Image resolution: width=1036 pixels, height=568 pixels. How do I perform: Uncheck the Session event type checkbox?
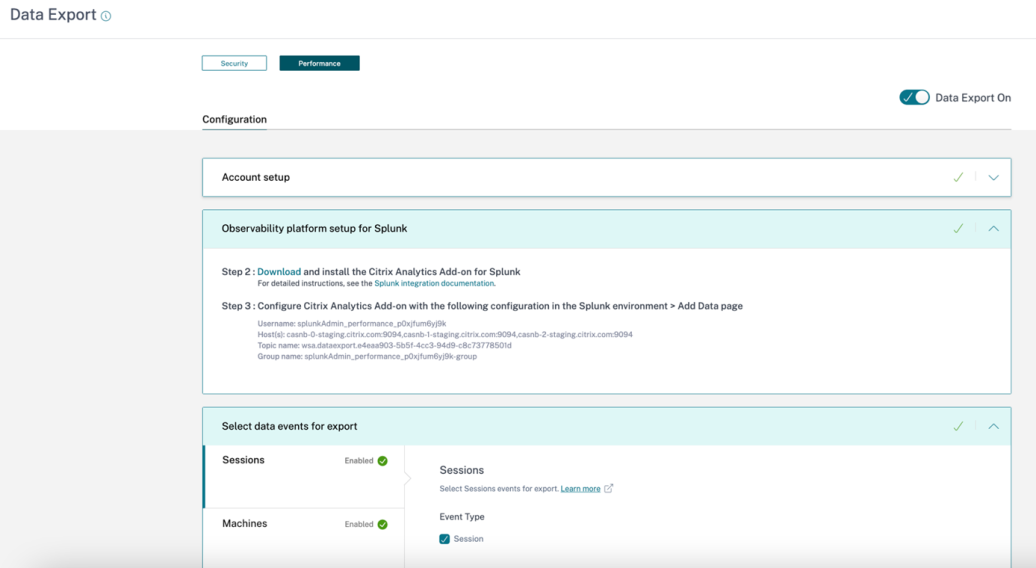[445, 539]
